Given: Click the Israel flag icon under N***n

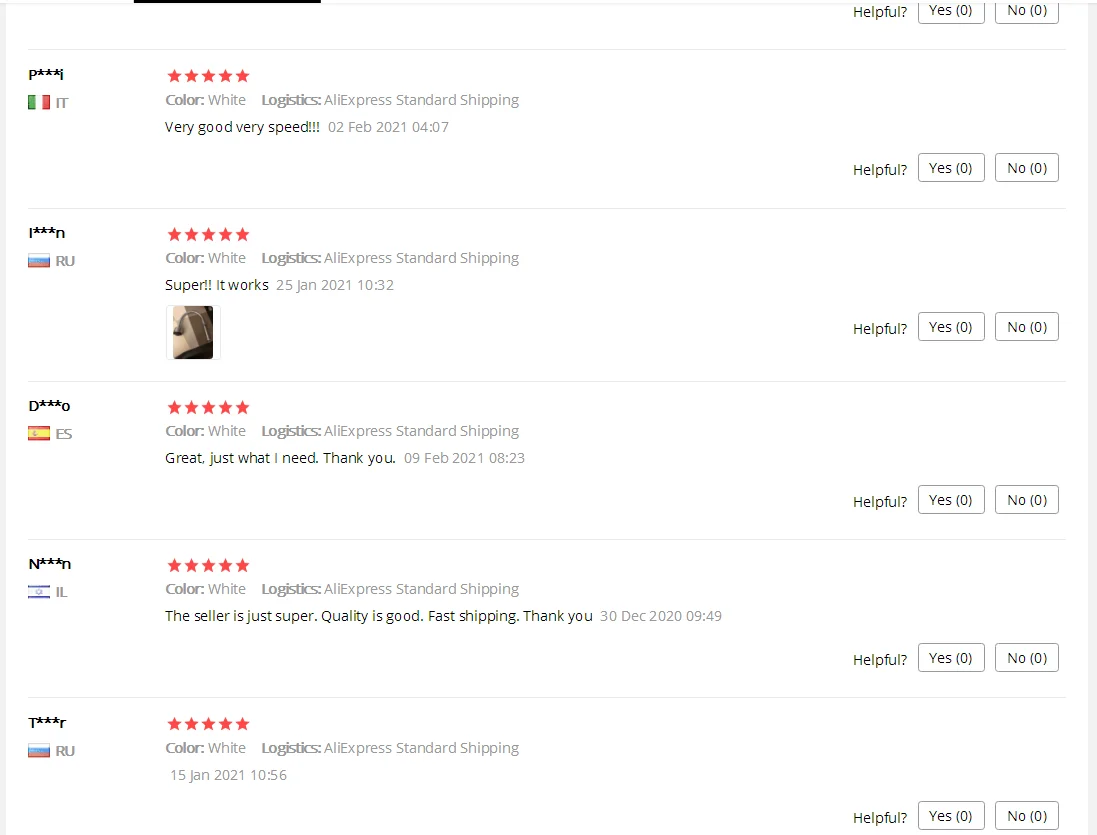Looking at the screenshot, I should [39, 592].
